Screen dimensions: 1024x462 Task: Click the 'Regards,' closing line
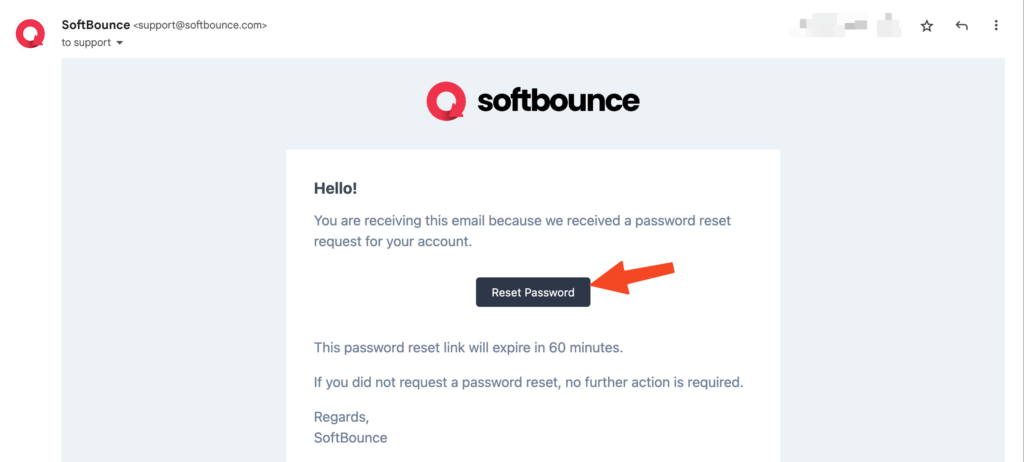[342, 416]
